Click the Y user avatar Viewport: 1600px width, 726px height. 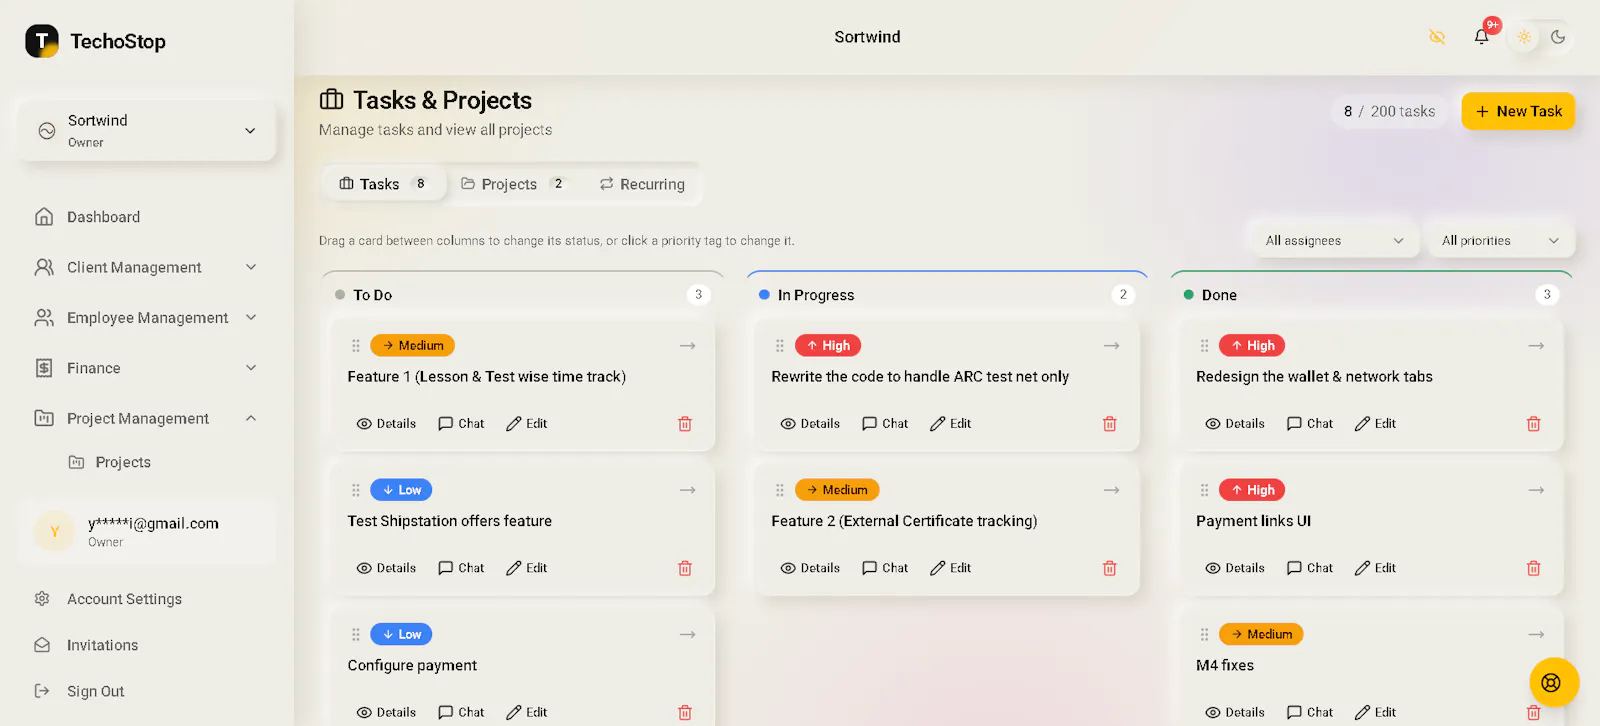coord(55,531)
